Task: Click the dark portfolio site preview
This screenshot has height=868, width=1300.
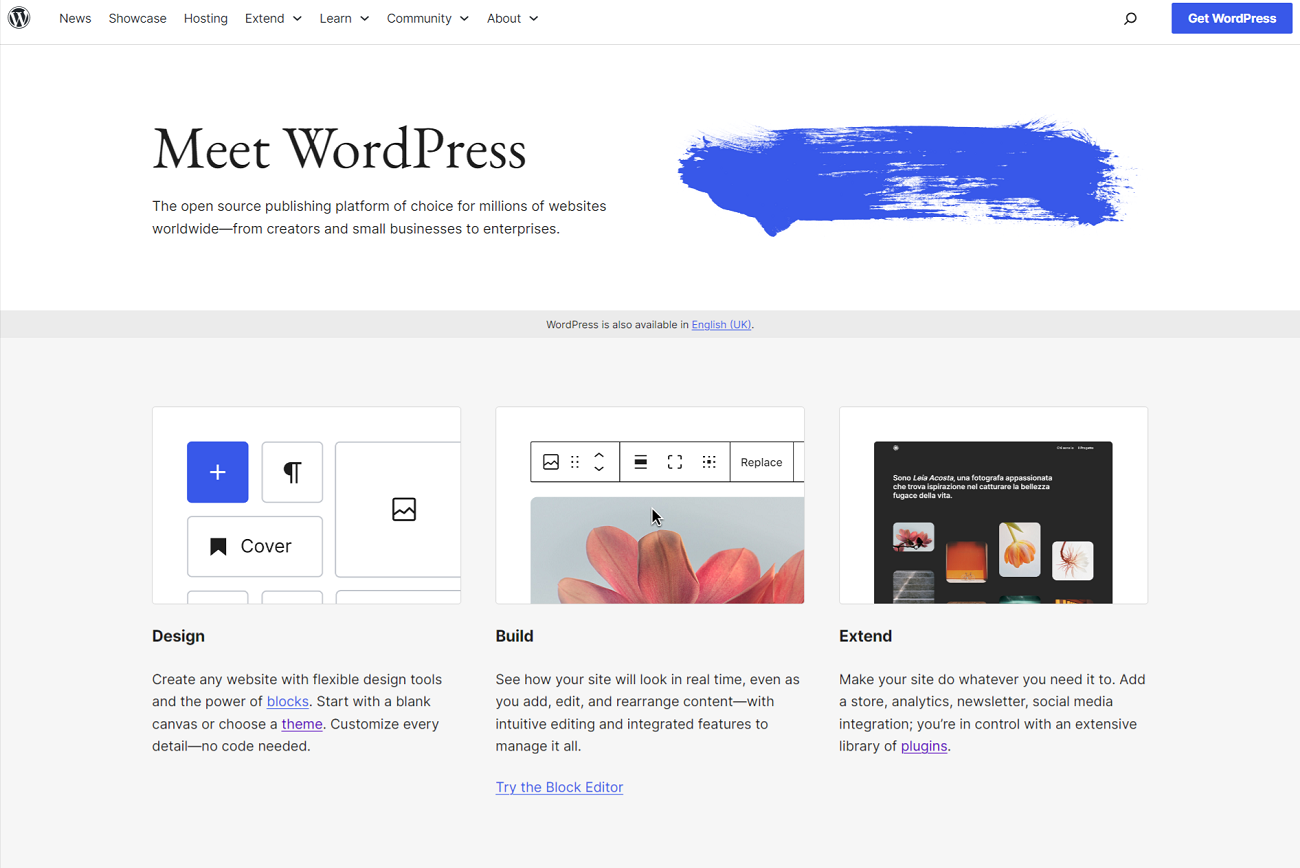Action: [x=993, y=522]
